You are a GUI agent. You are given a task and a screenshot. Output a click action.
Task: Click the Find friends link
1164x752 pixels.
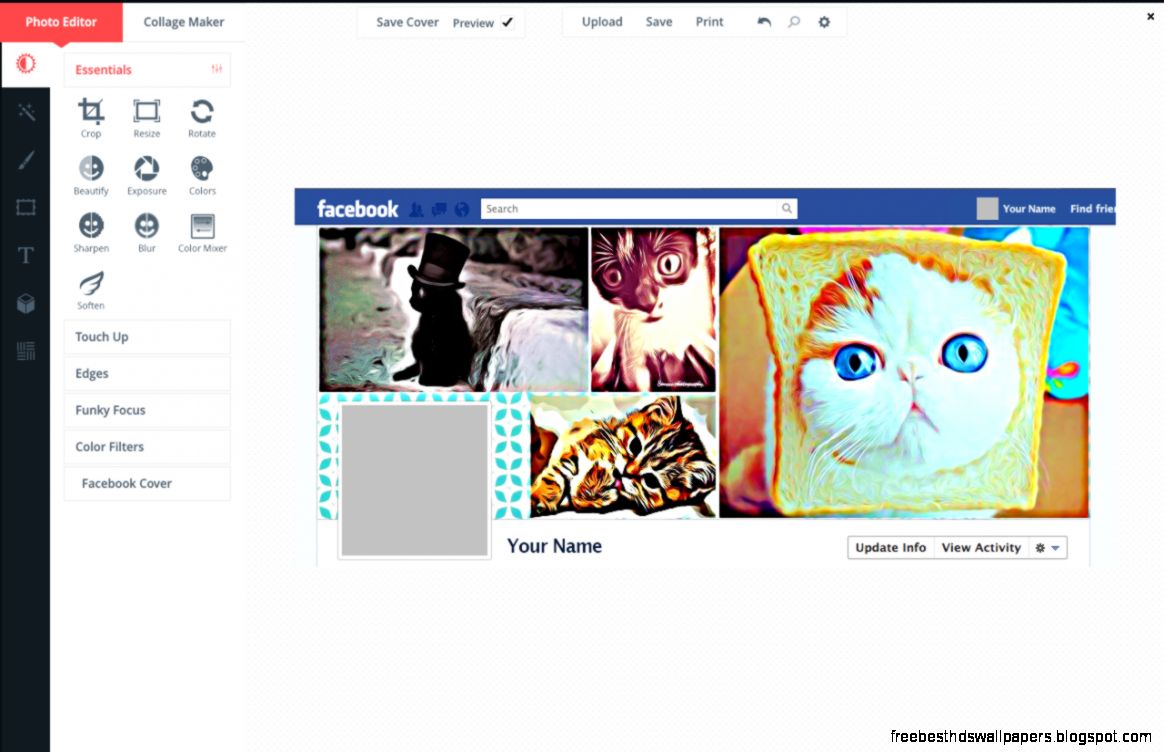(1092, 209)
